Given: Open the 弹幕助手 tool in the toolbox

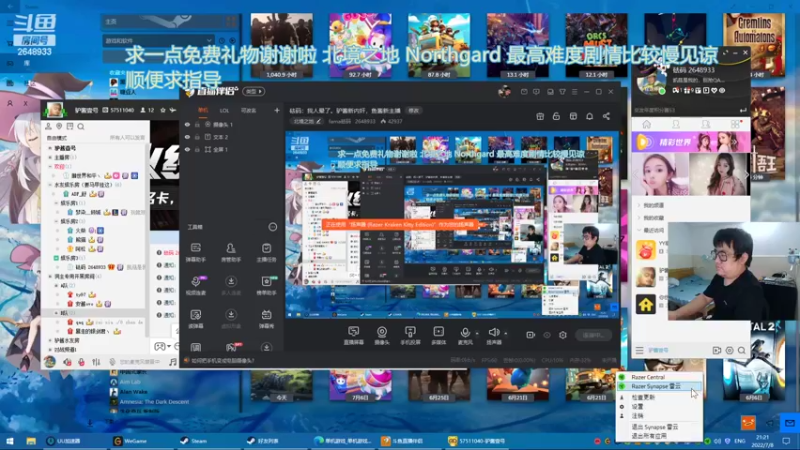Looking at the screenshot, I should click(196, 253).
